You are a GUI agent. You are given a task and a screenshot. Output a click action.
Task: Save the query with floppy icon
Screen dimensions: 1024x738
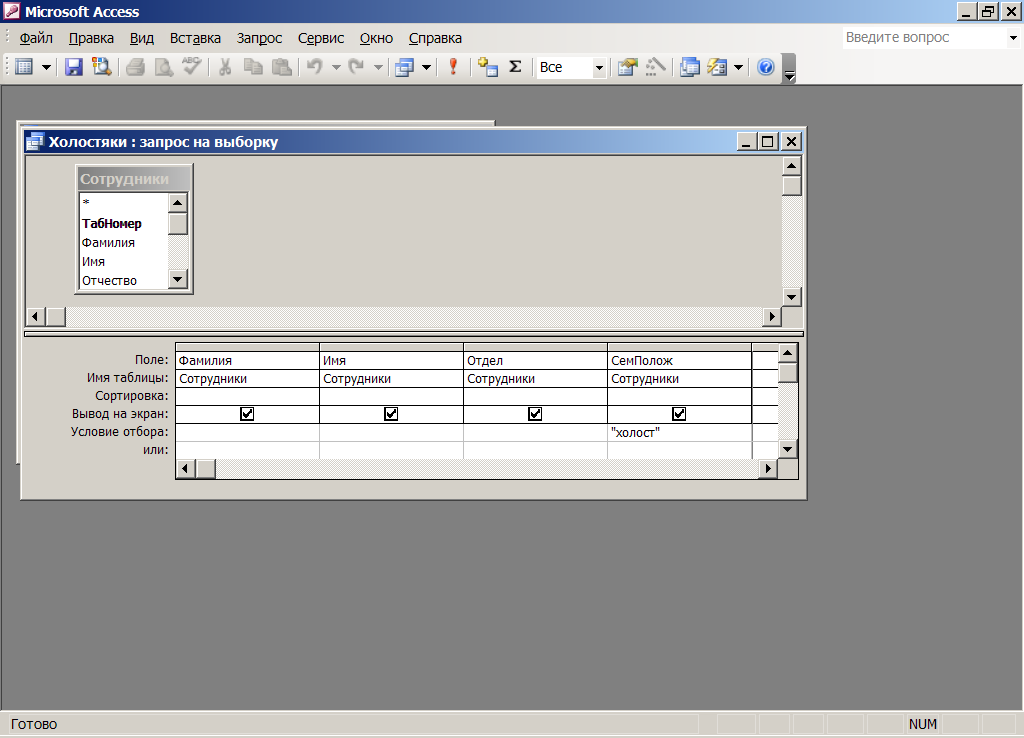tap(73, 67)
